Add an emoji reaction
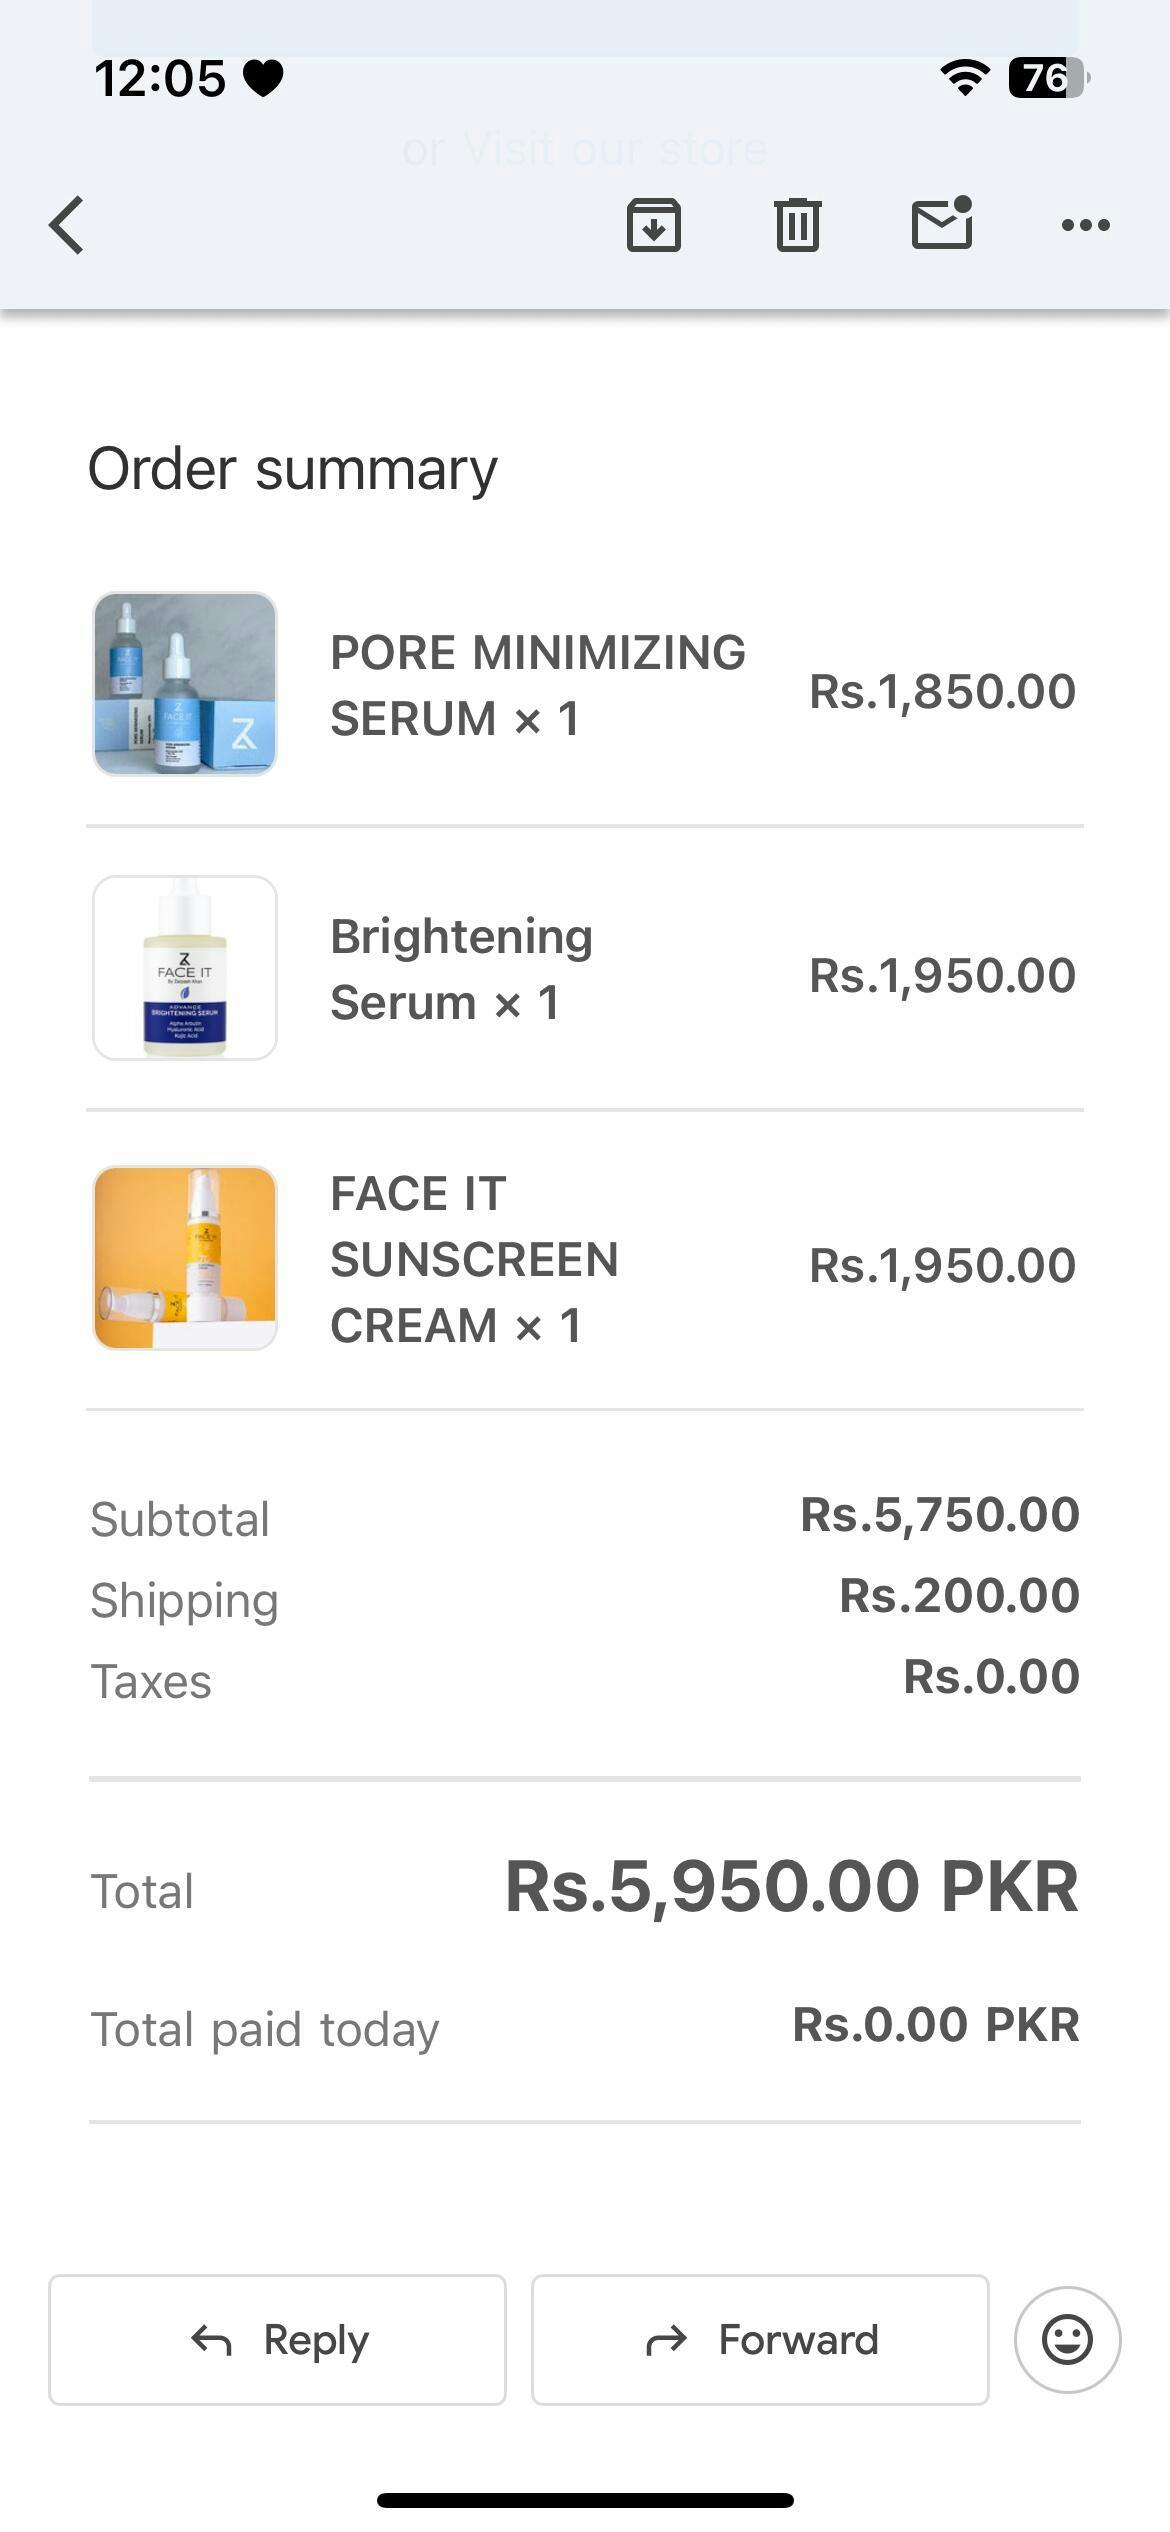The image size is (1170, 2532). coord(1067,2340)
